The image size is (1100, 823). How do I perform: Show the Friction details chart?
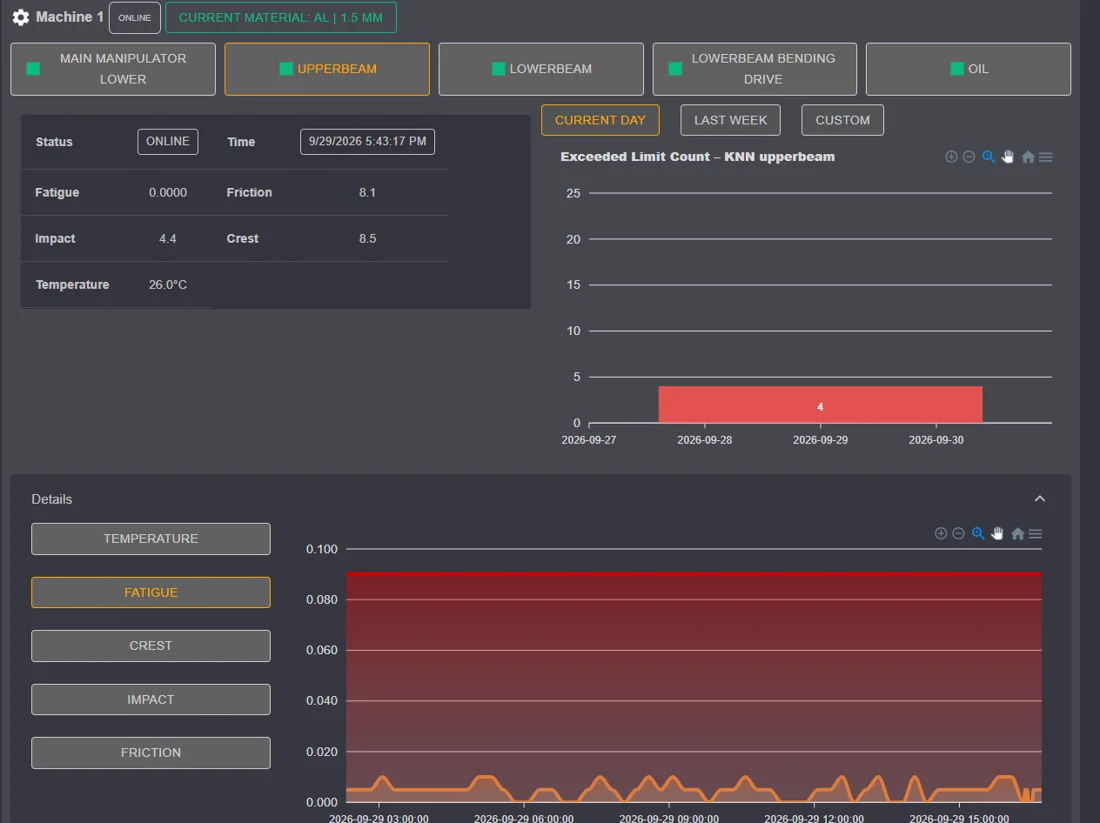point(151,753)
